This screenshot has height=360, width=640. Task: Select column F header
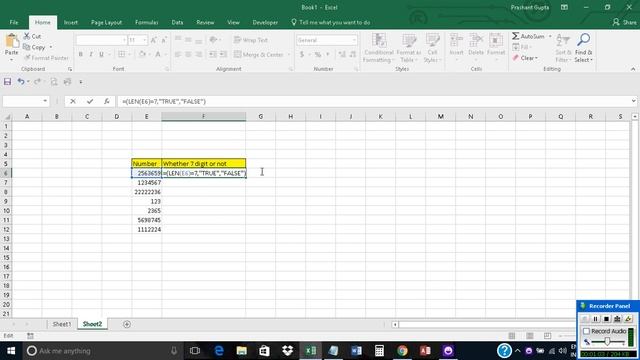[204, 117]
